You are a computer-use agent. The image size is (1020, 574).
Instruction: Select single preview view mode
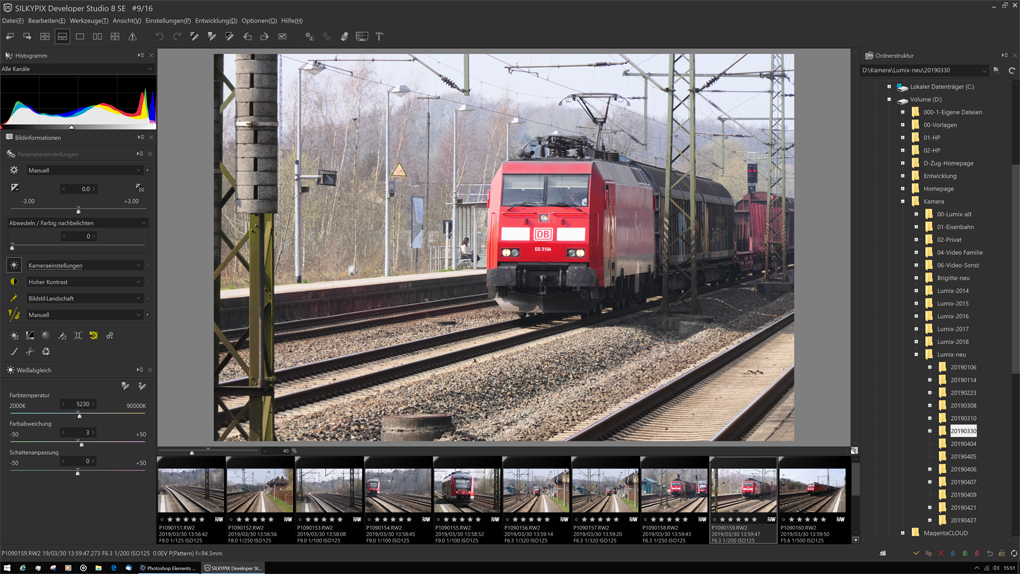(x=80, y=36)
